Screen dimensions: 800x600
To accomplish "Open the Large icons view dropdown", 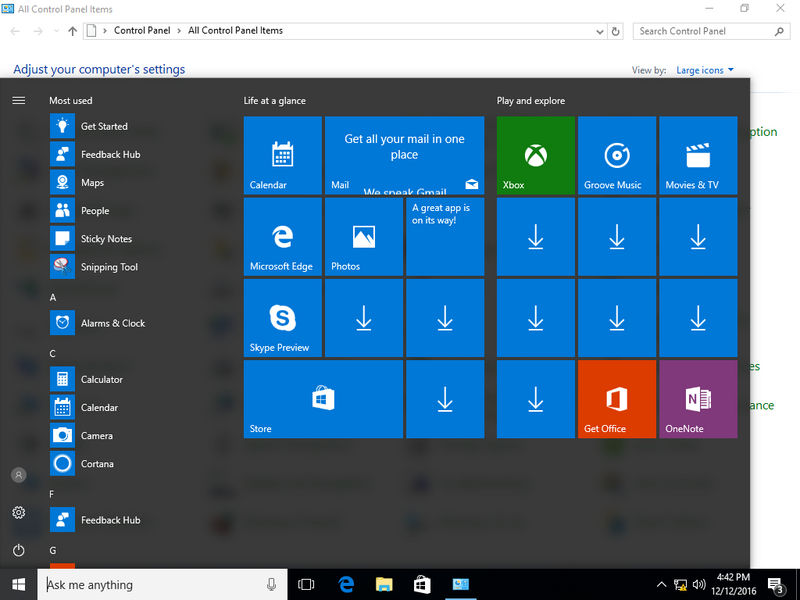I will click(x=705, y=71).
